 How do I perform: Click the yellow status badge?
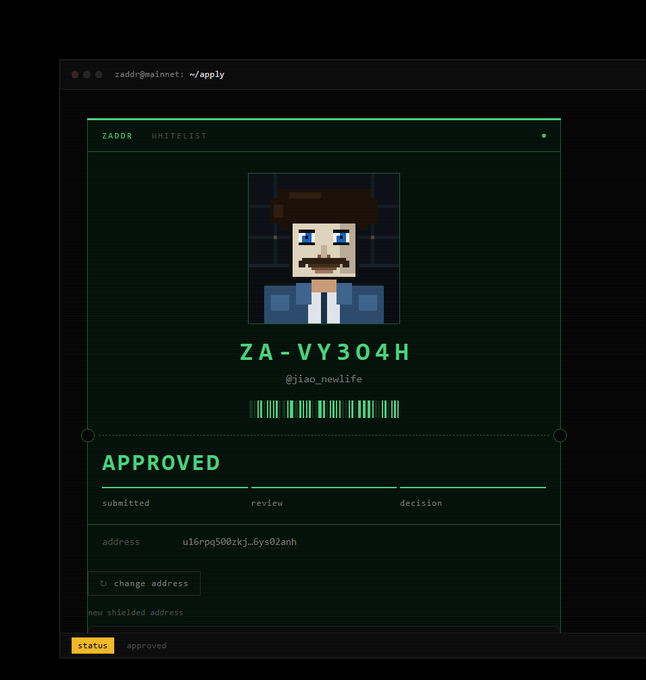click(93, 645)
